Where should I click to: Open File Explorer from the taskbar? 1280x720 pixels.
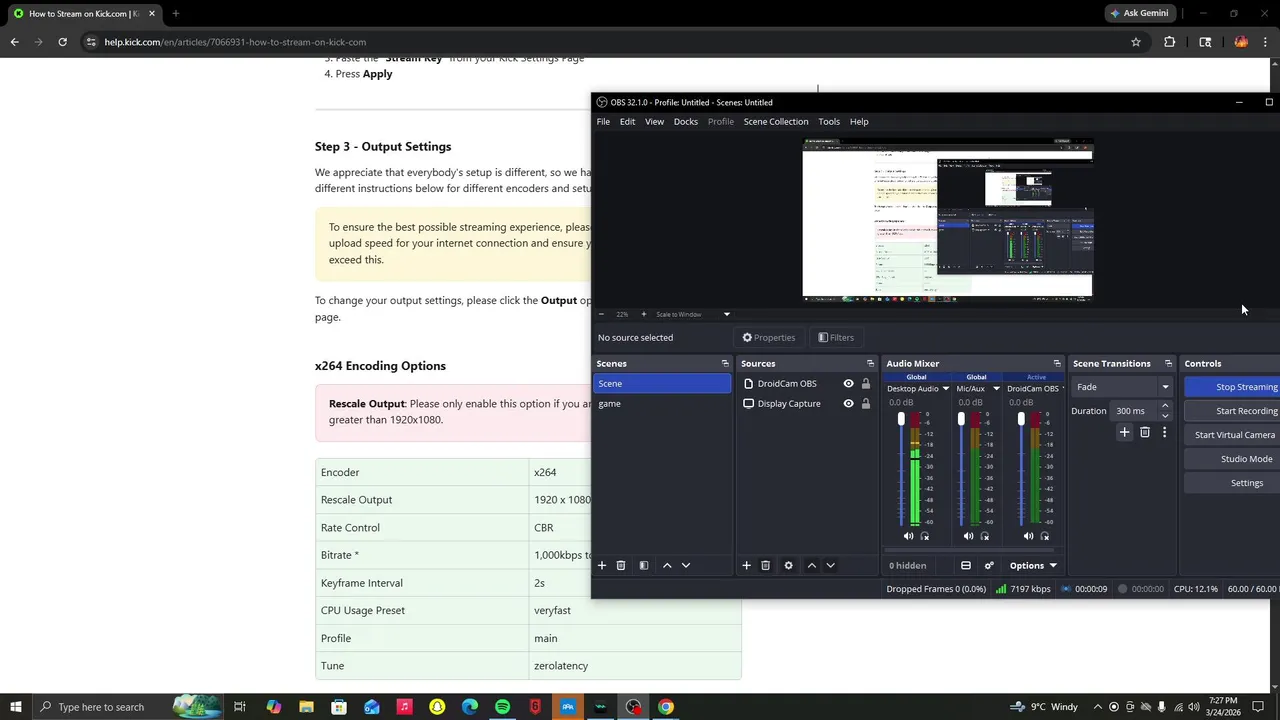point(306,707)
